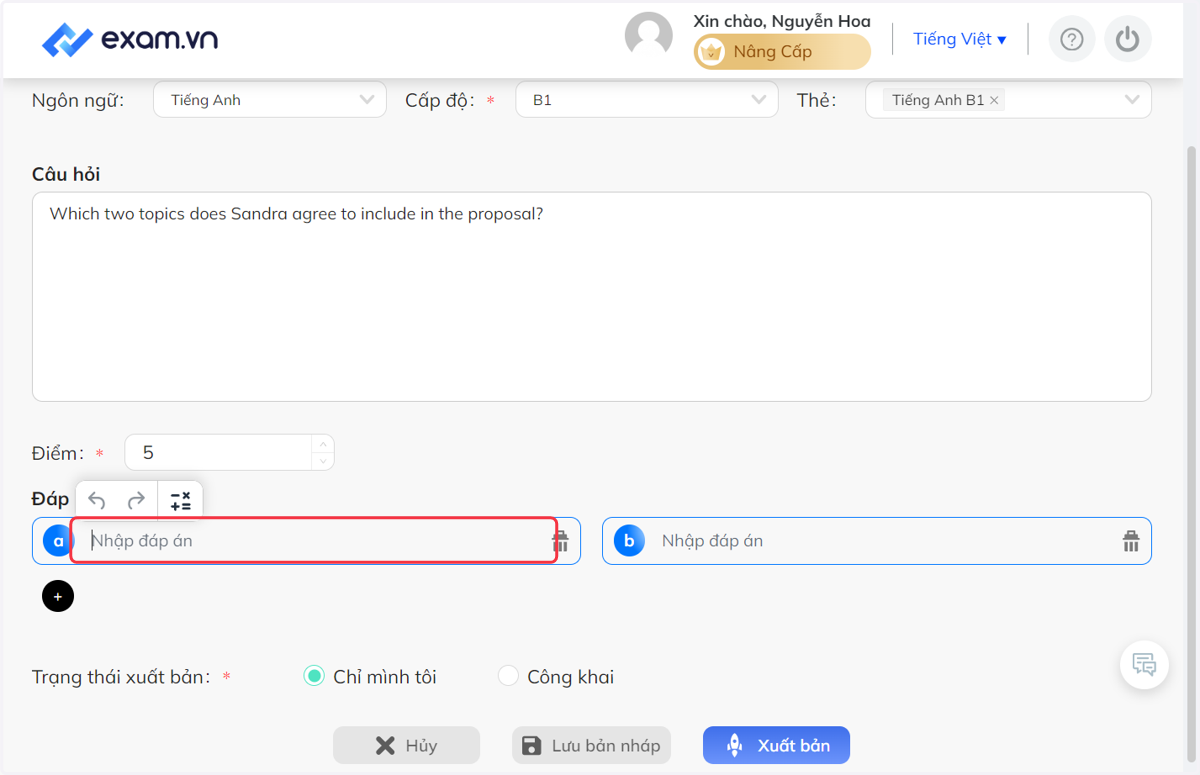Expand the Cấp độ B1 dropdown
This screenshot has width=1200, height=775.
pos(647,100)
